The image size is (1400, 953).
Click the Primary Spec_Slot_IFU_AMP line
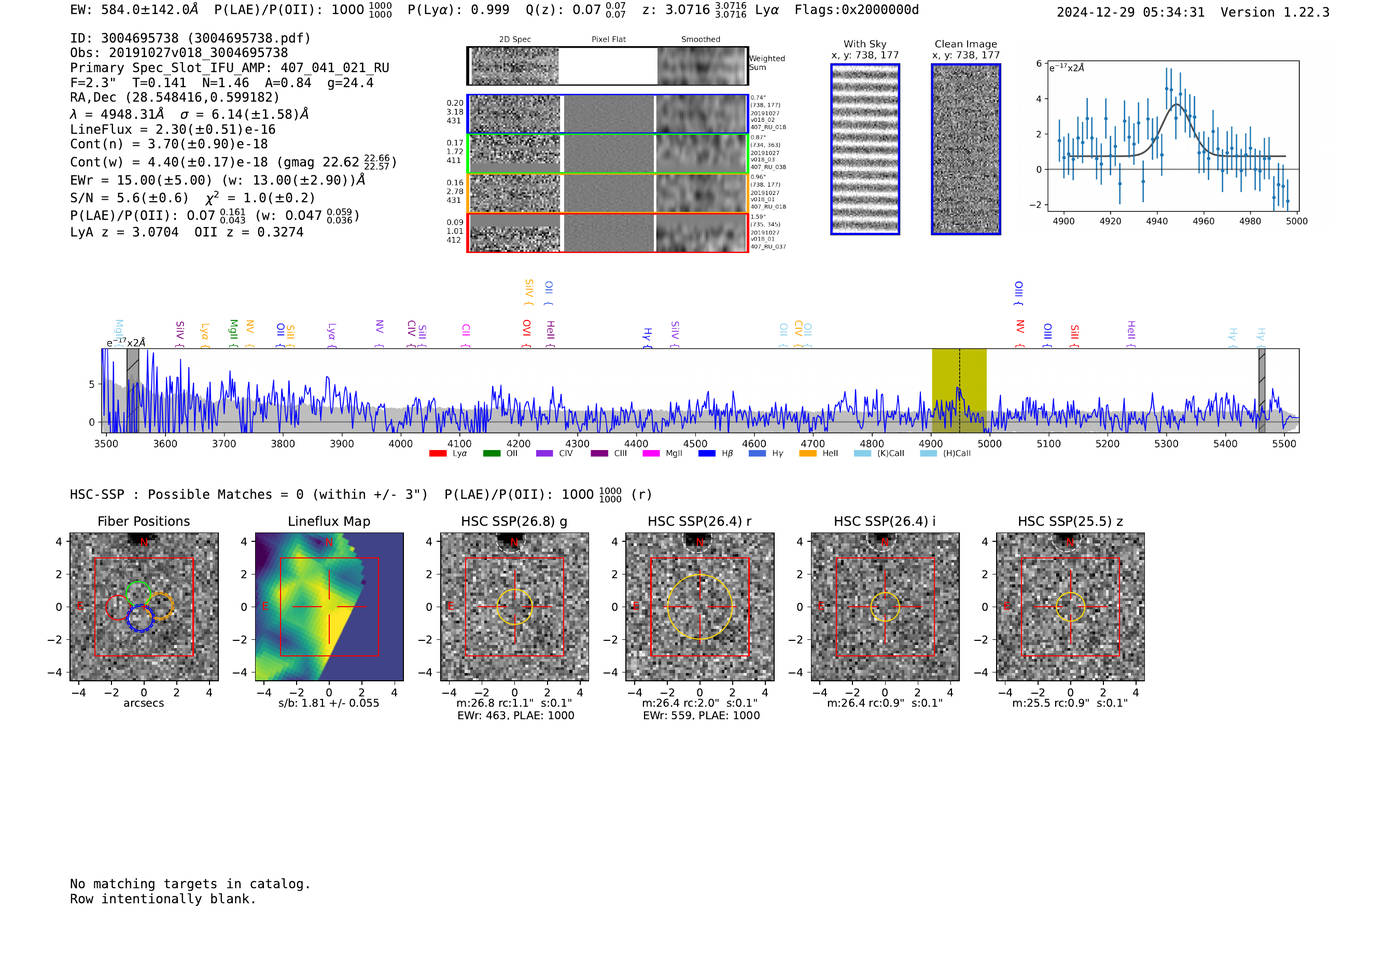coord(230,68)
